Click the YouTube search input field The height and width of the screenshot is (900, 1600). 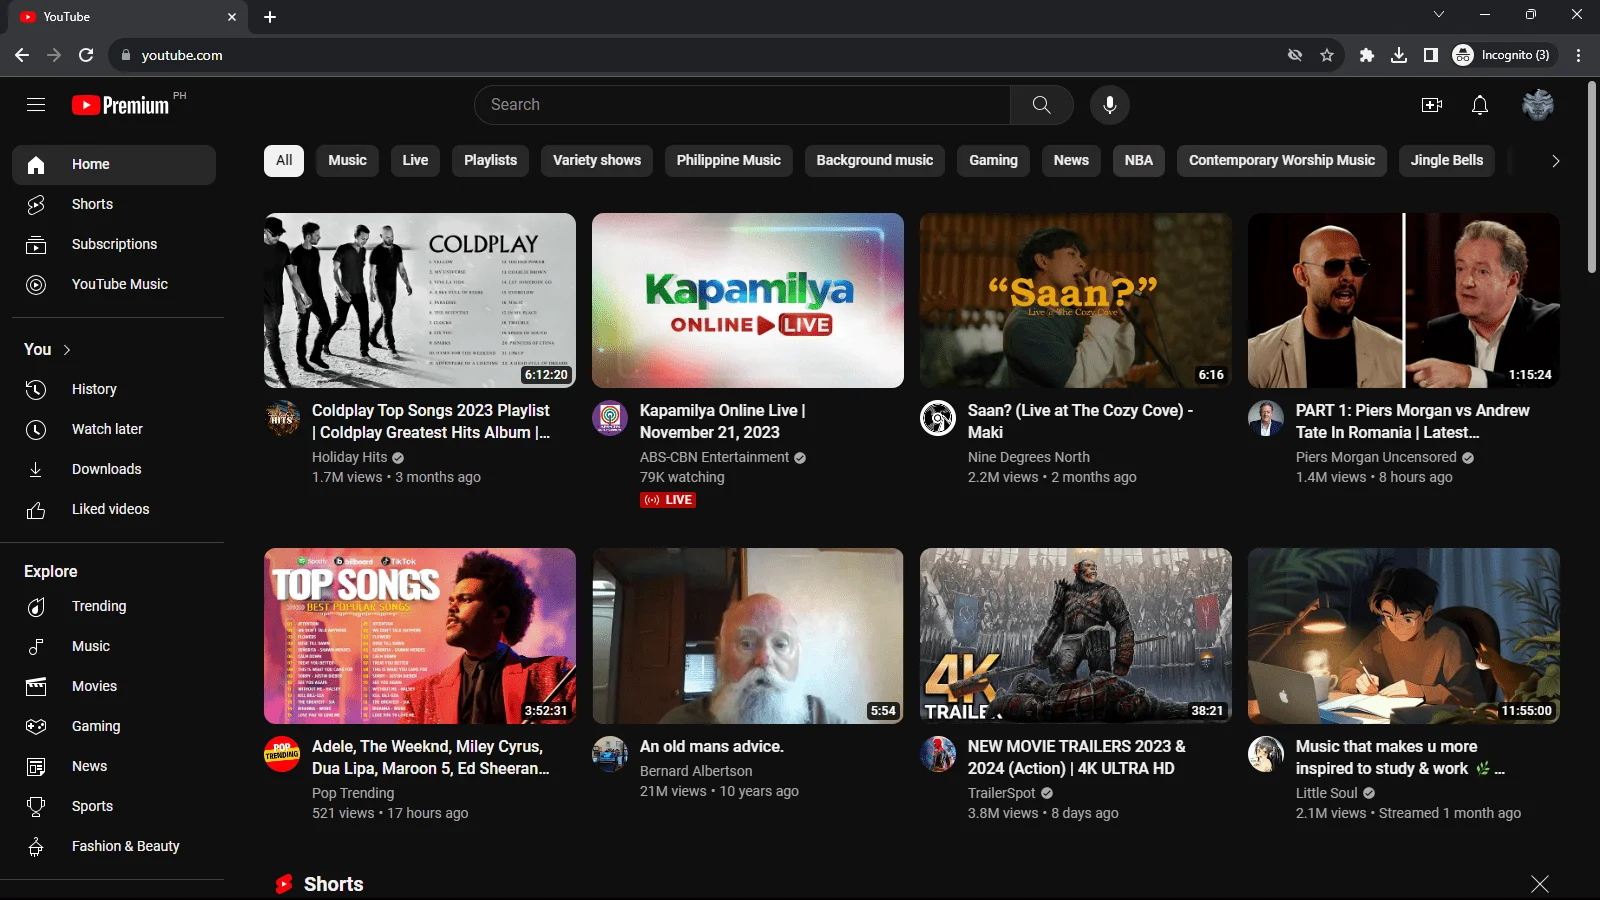[742, 105]
